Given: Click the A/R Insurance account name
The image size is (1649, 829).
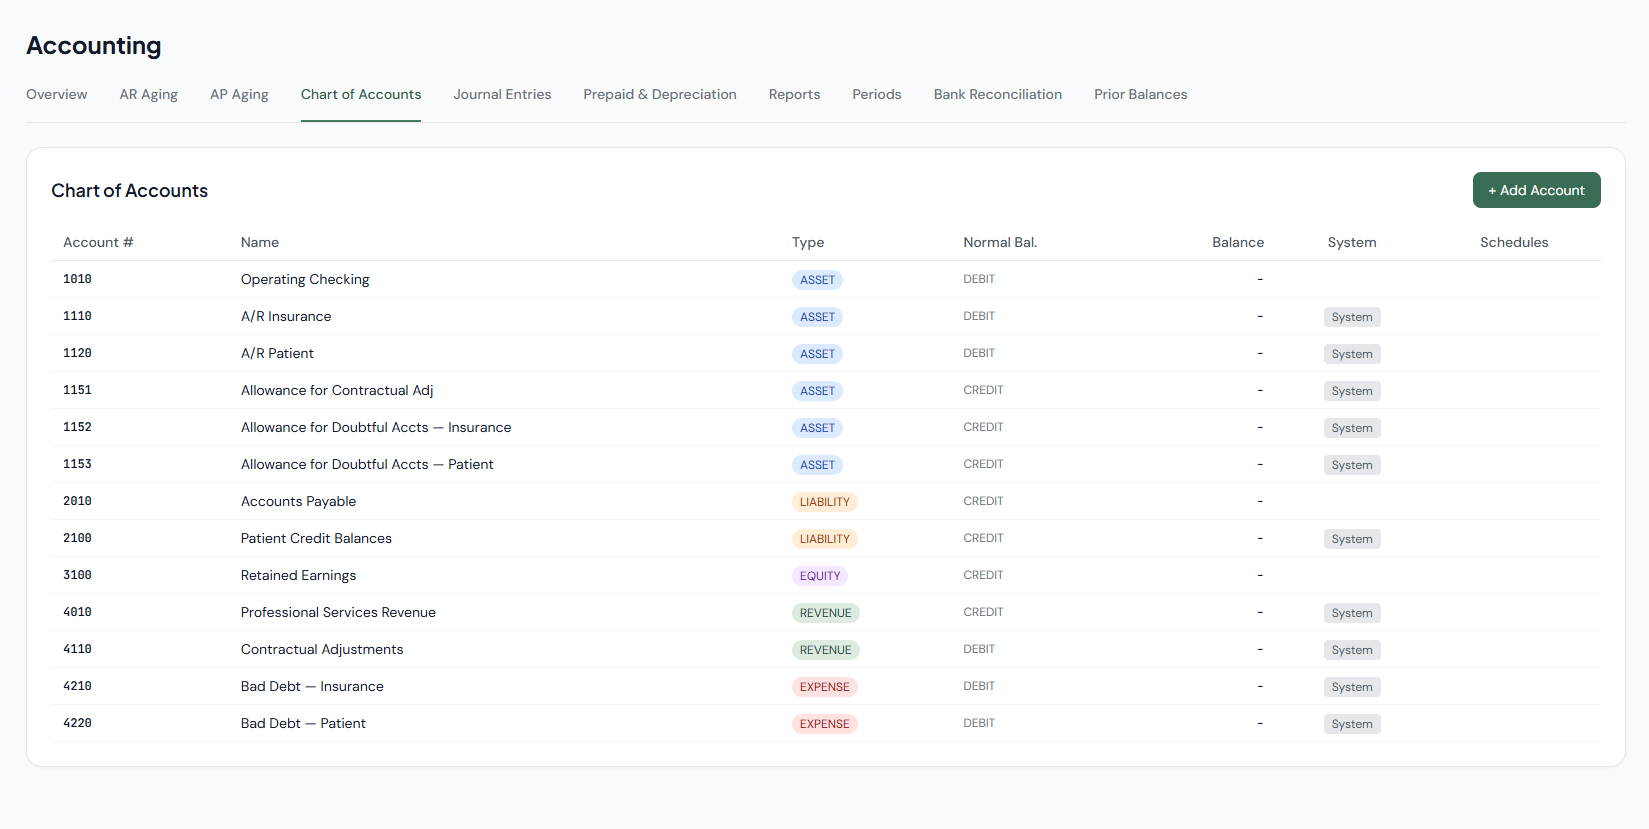Looking at the screenshot, I should [286, 316].
